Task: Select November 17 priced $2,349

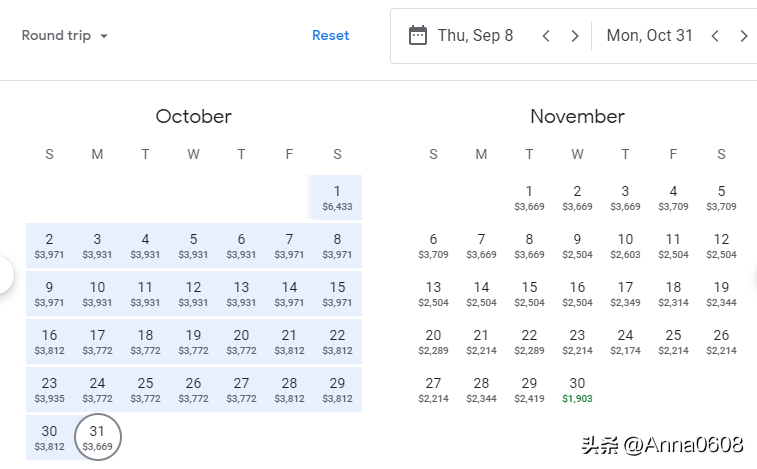Action: point(625,294)
